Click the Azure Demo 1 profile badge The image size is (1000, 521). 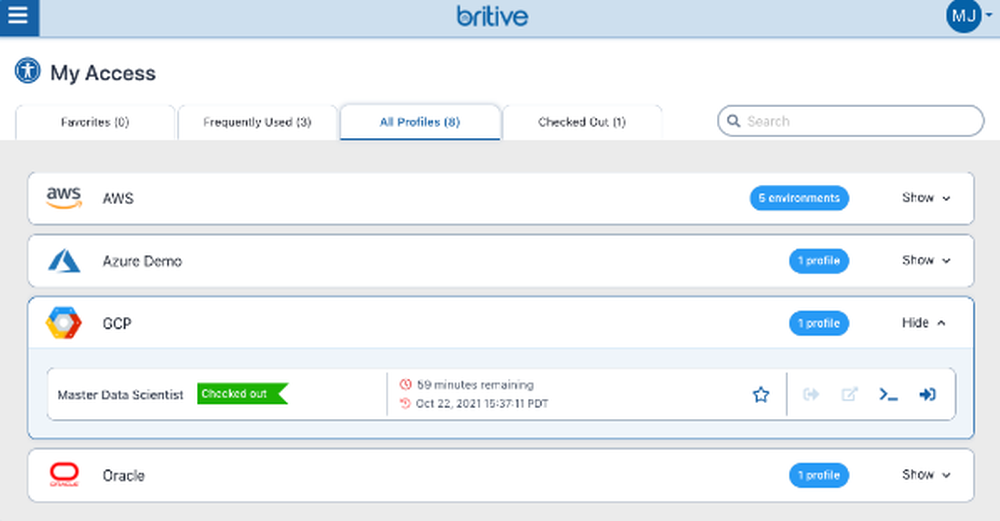[x=819, y=260]
